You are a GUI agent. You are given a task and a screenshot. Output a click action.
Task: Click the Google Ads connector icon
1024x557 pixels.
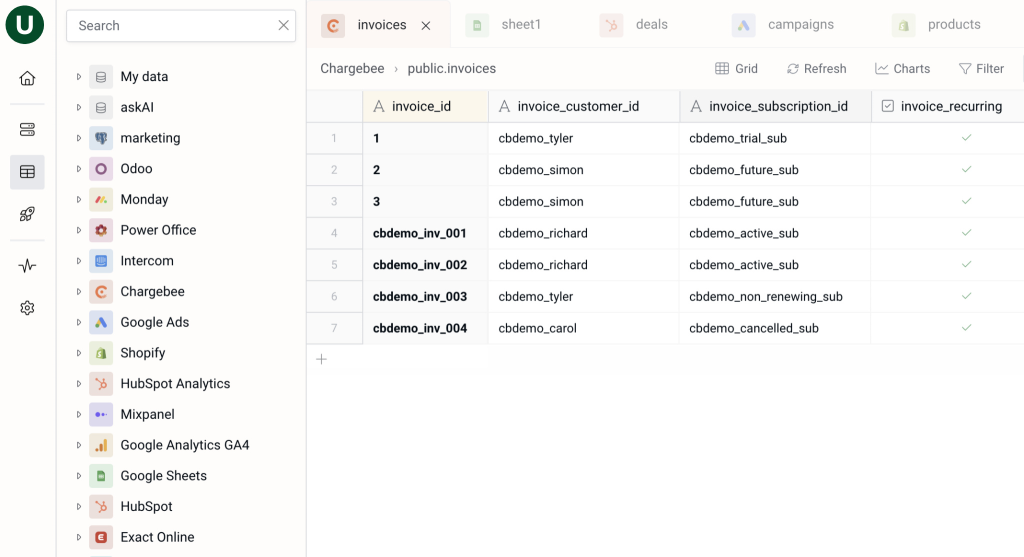101,322
